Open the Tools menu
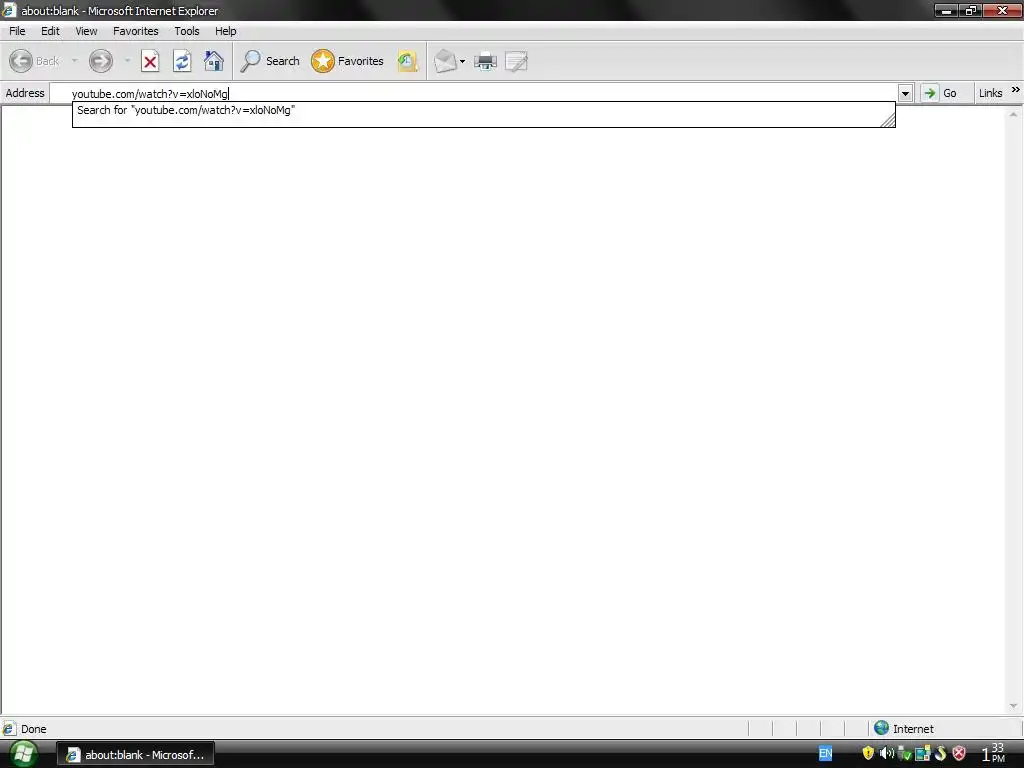Viewport: 1024px width, 768px height. [x=187, y=31]
